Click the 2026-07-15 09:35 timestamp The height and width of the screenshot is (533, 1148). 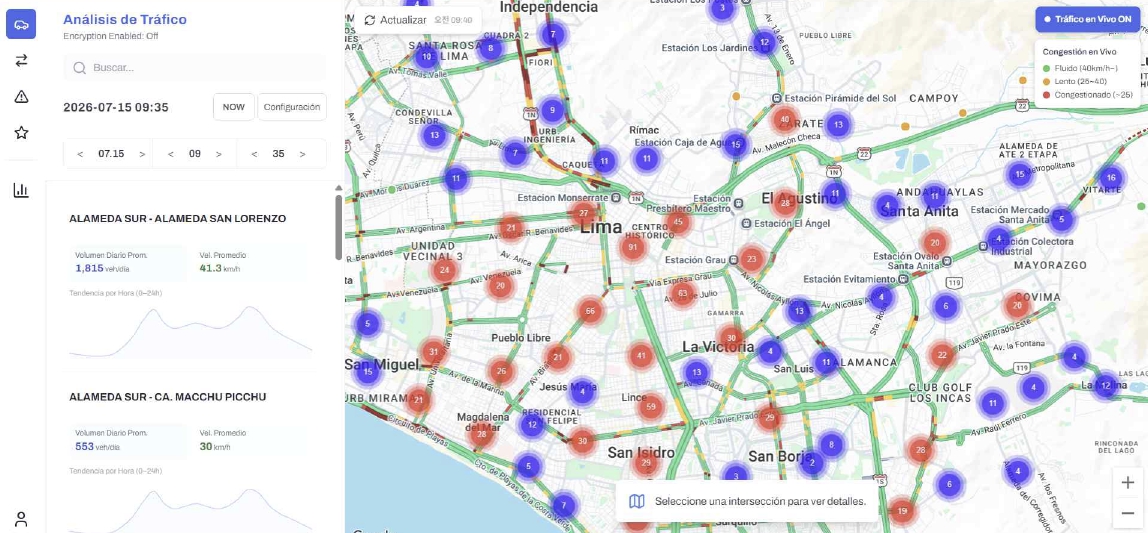116,108
